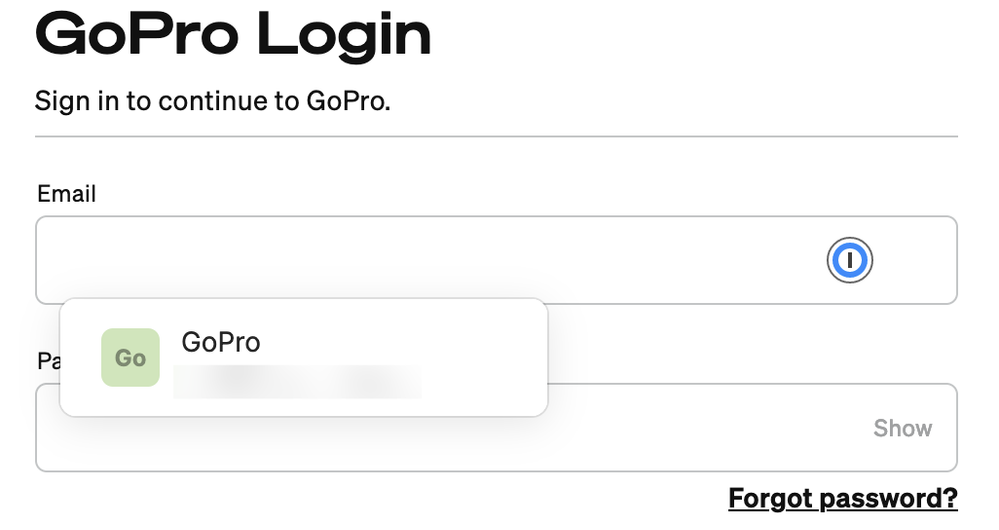999x530 pixels.
Task: Click the green Go avatar icon
Action: (x=130, y=357)
